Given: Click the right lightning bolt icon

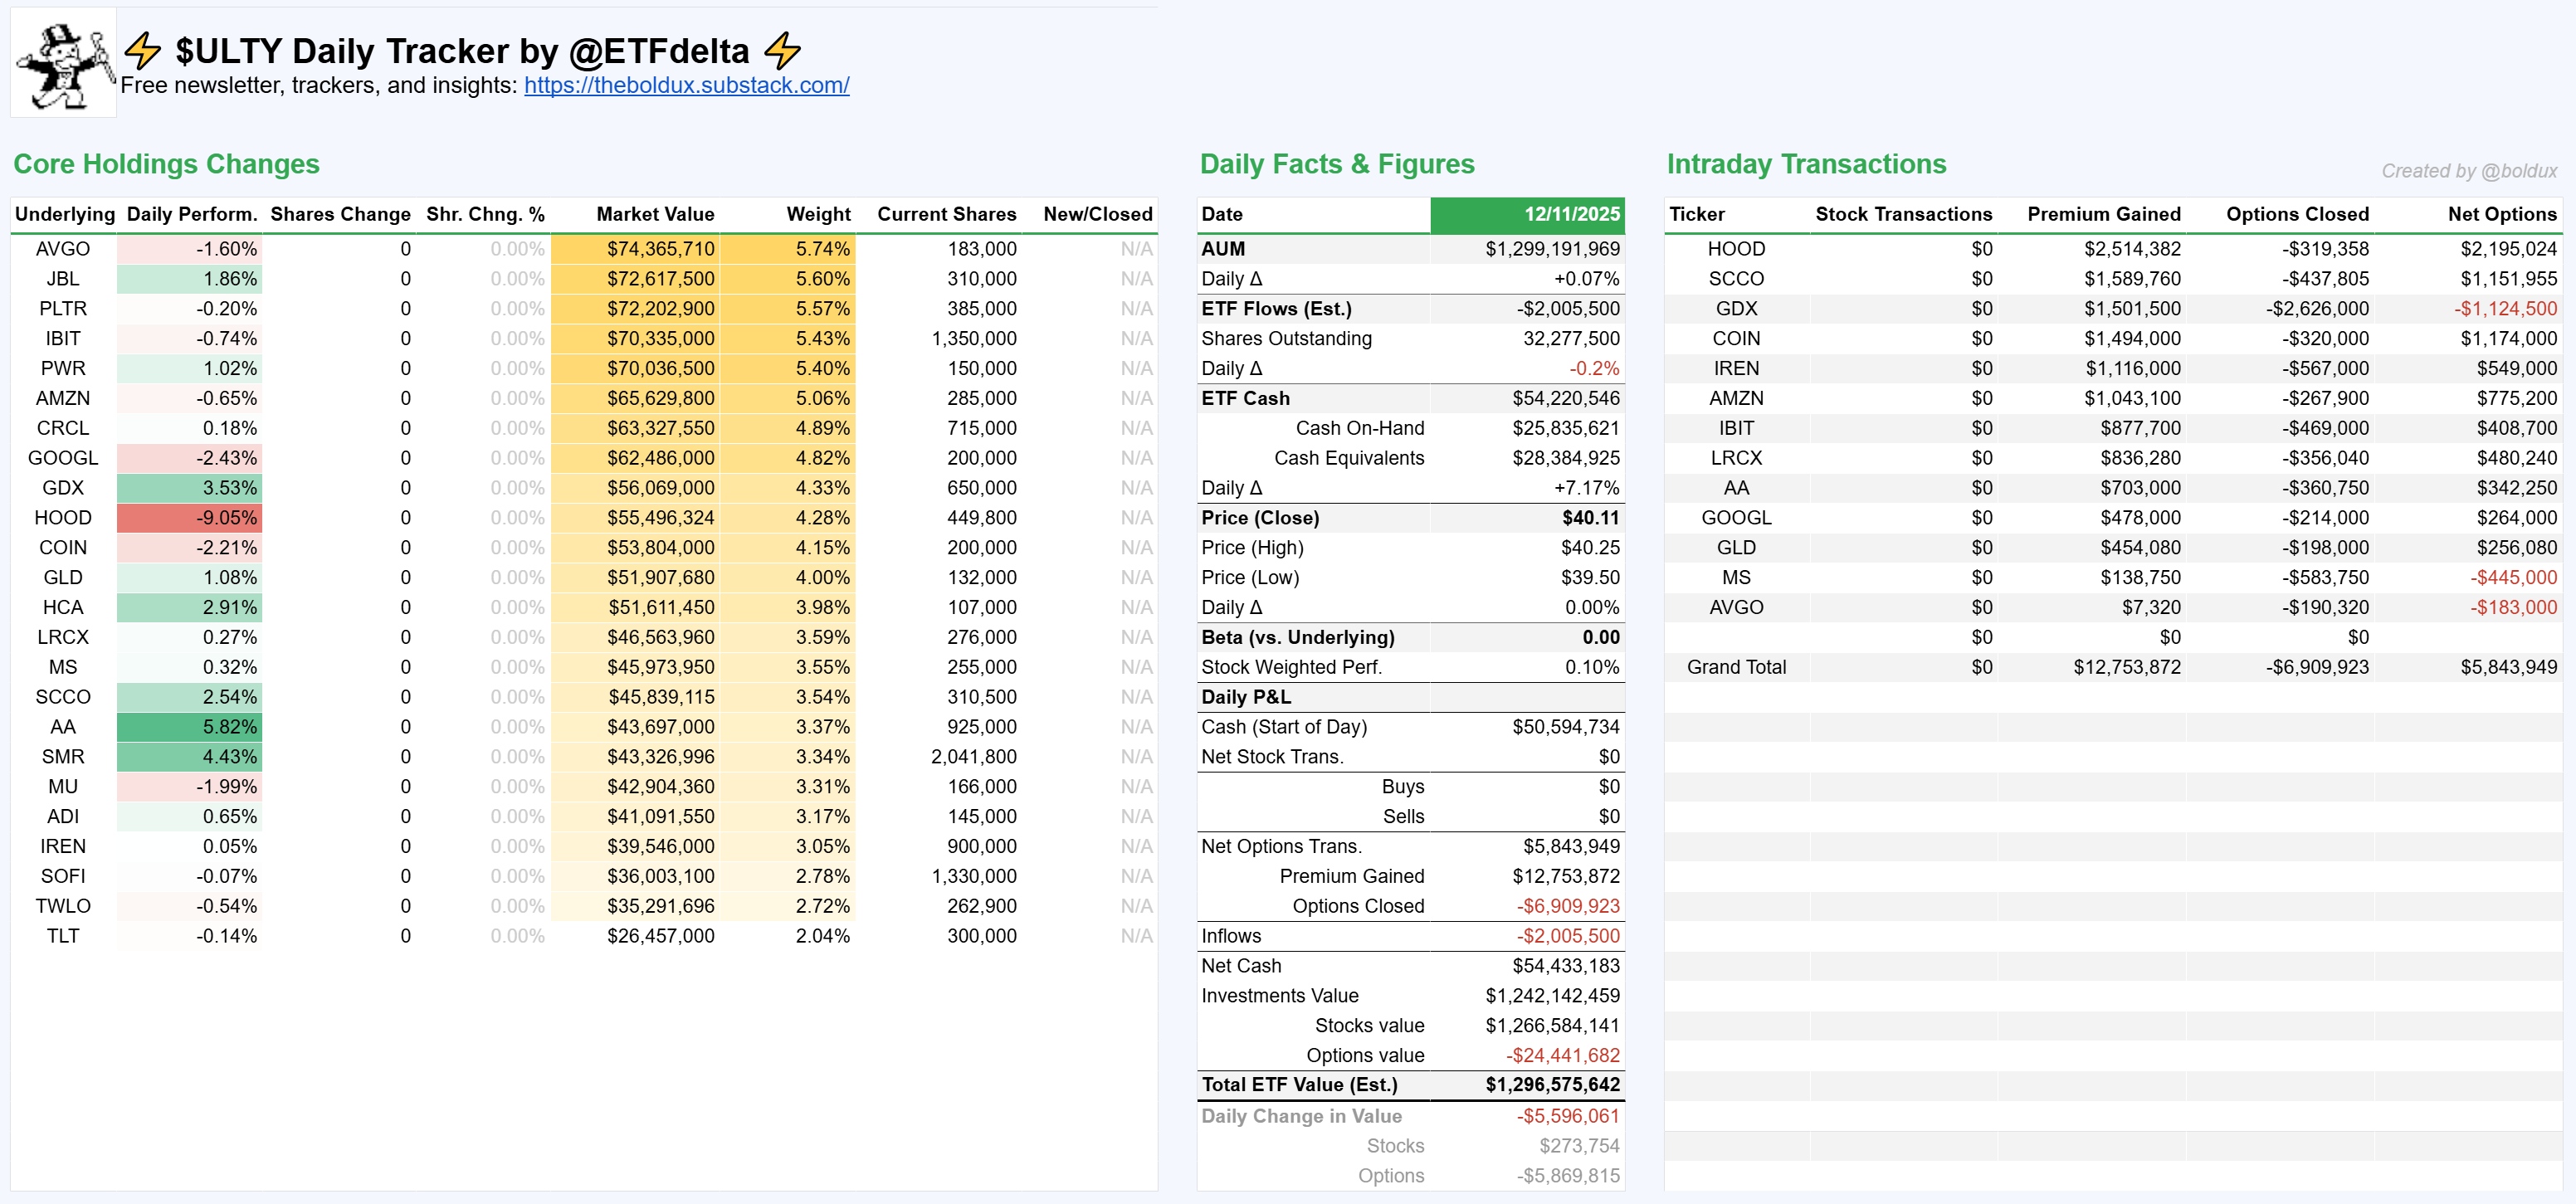Looking at the screenshot, I should [782, 50].
